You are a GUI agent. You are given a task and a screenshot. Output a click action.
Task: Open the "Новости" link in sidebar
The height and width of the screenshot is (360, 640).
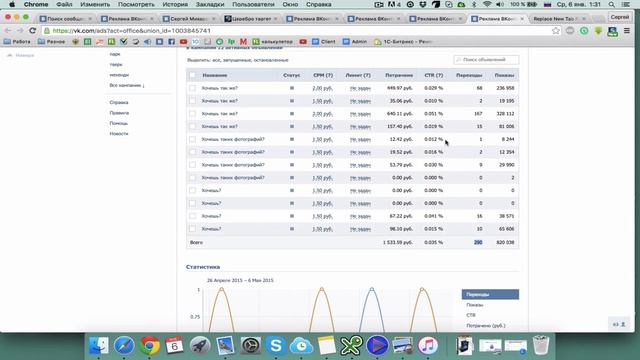pos(119,133)
